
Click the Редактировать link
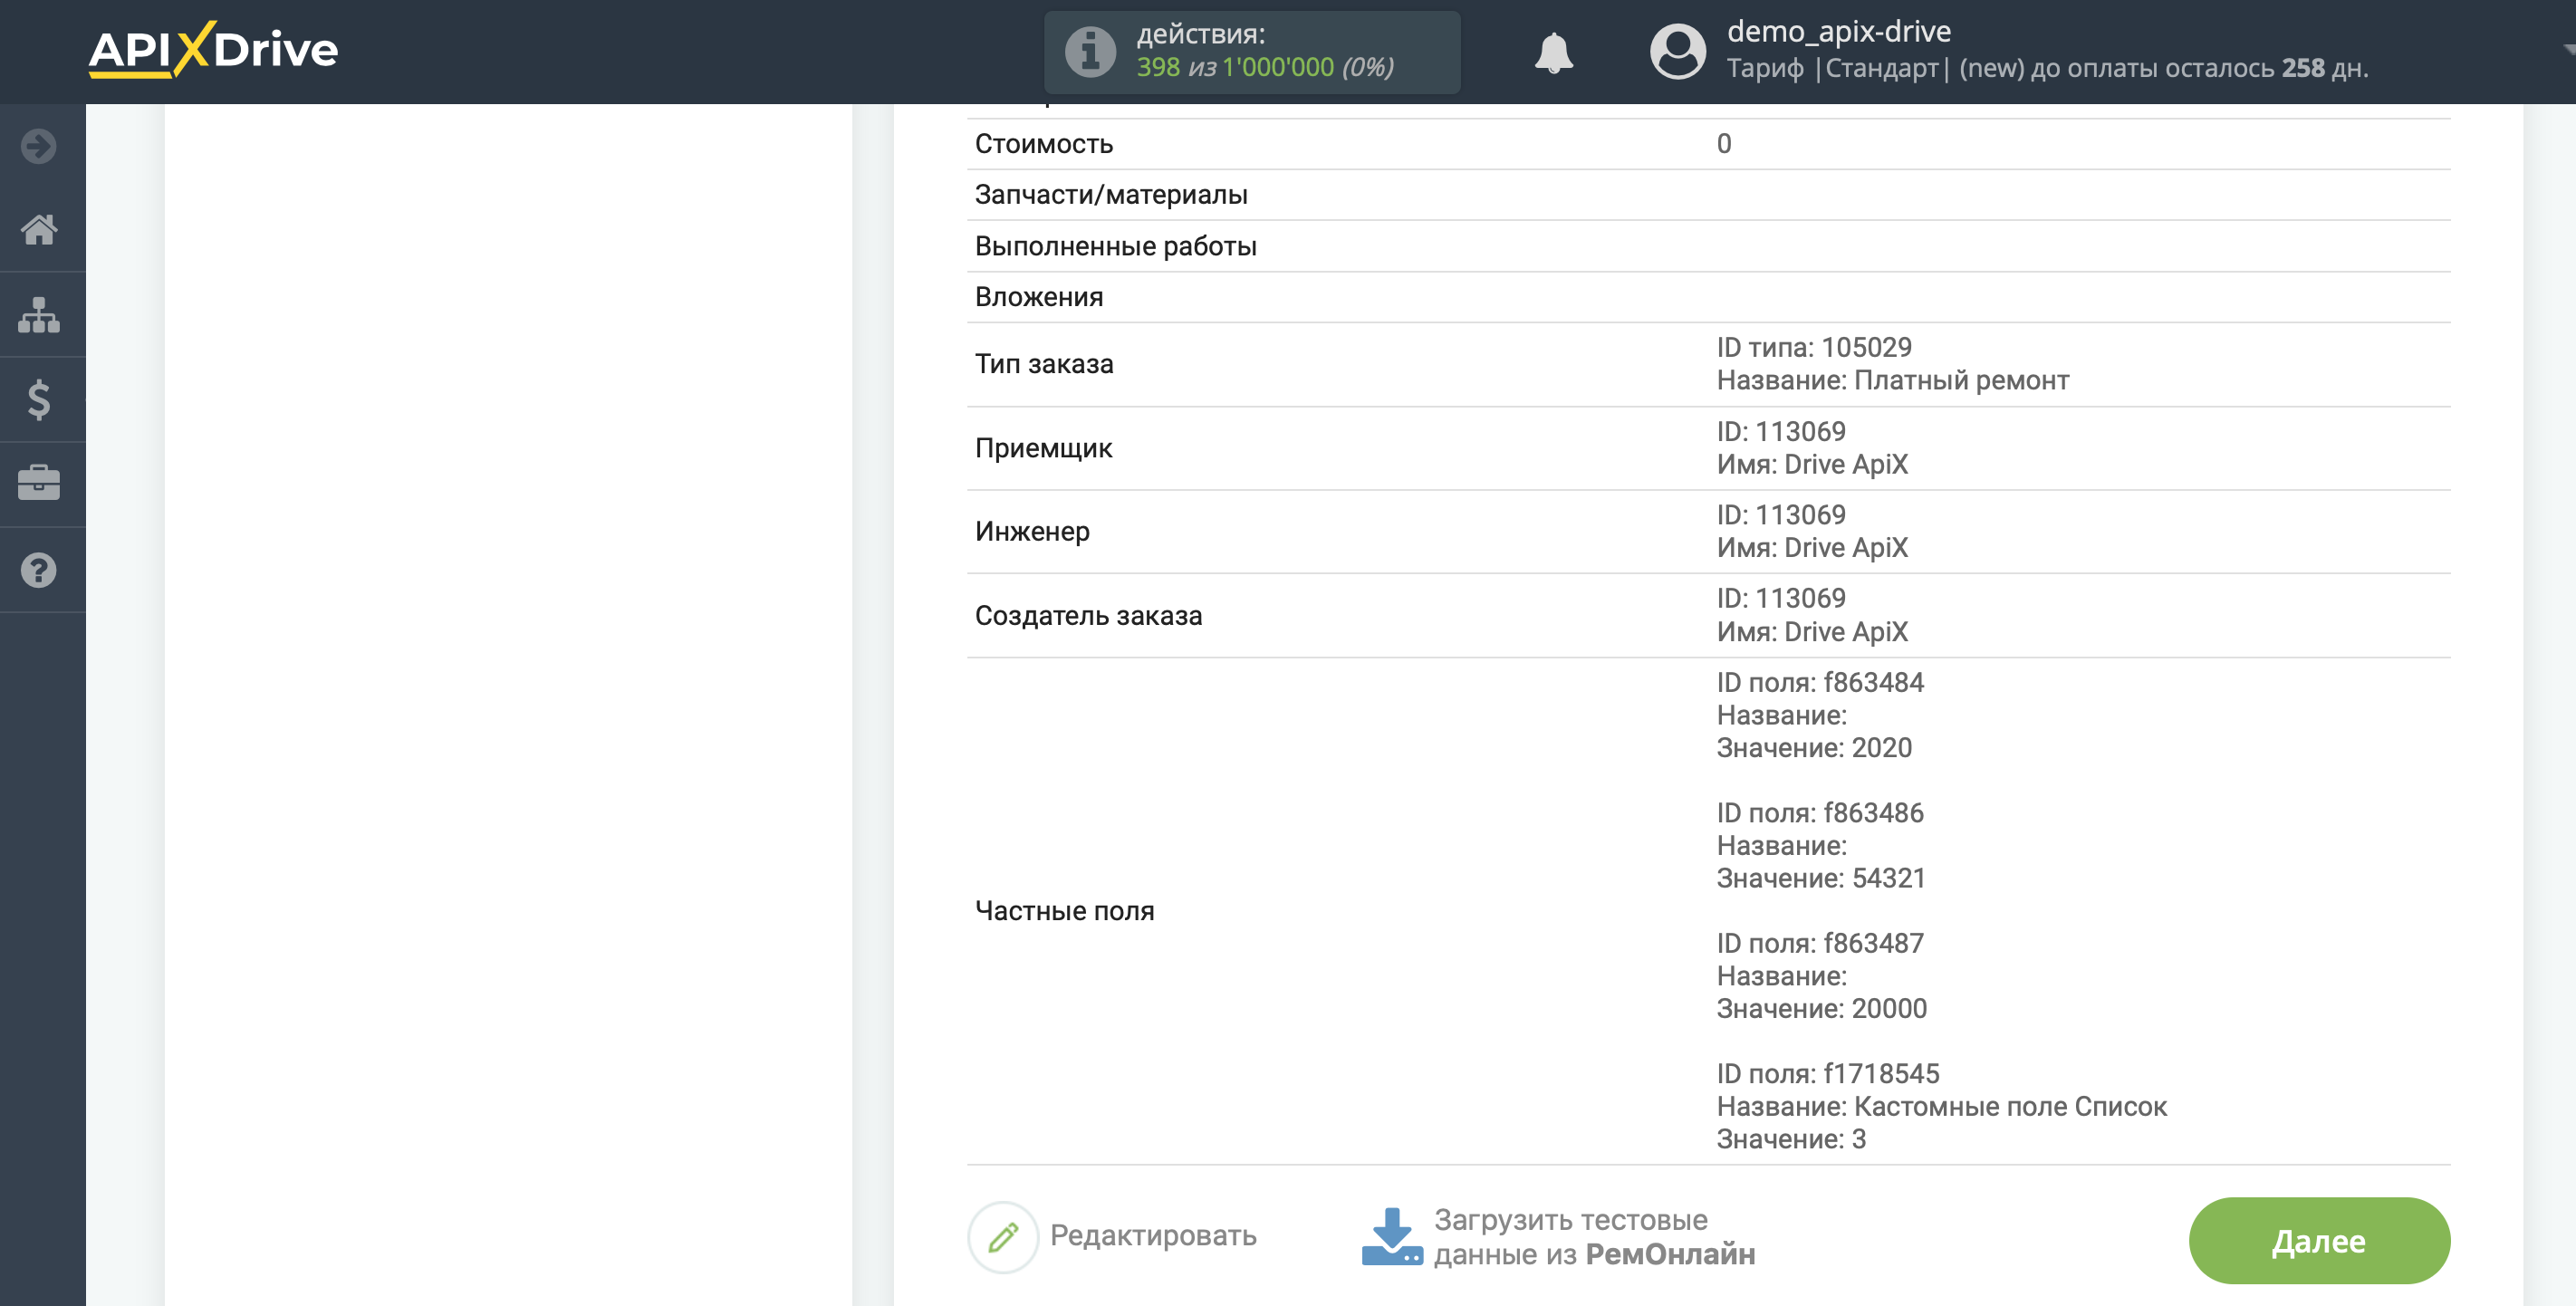coord(1153,1236)
